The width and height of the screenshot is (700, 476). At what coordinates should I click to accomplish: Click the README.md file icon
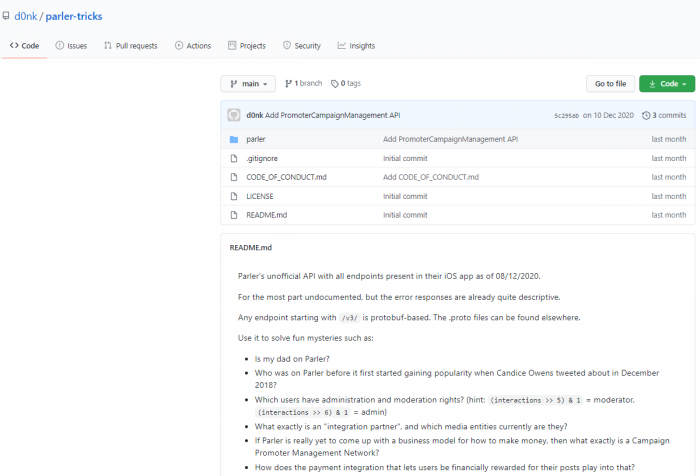[234, 215]
